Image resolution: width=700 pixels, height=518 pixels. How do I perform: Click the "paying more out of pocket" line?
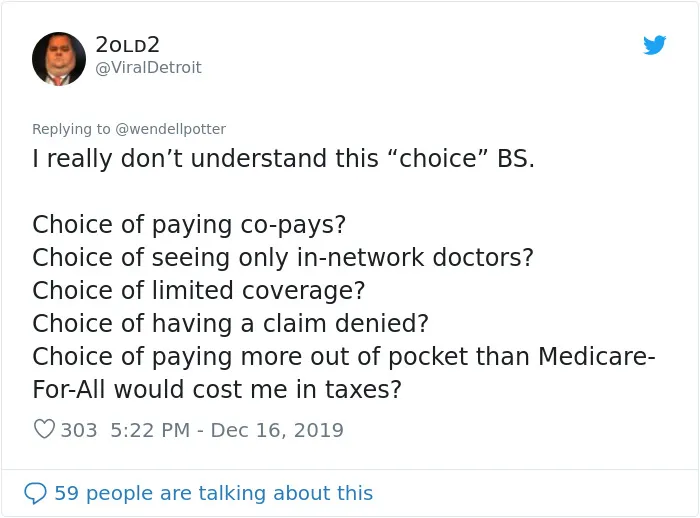(344, 356)
